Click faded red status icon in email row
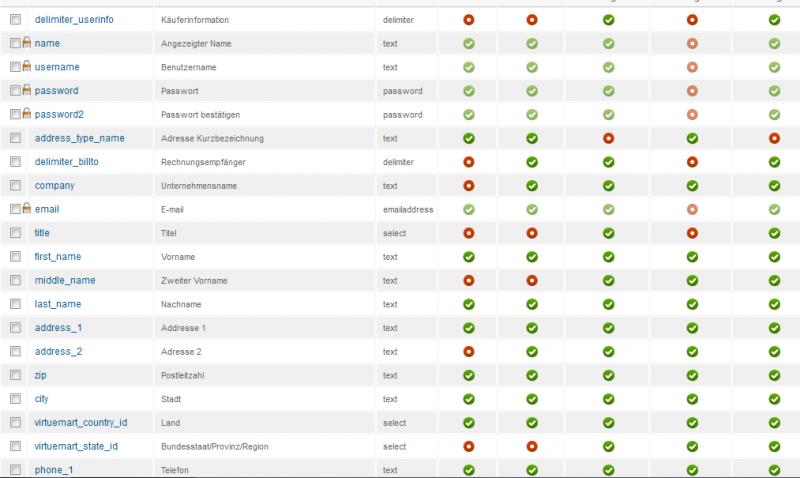 point(691,209)
